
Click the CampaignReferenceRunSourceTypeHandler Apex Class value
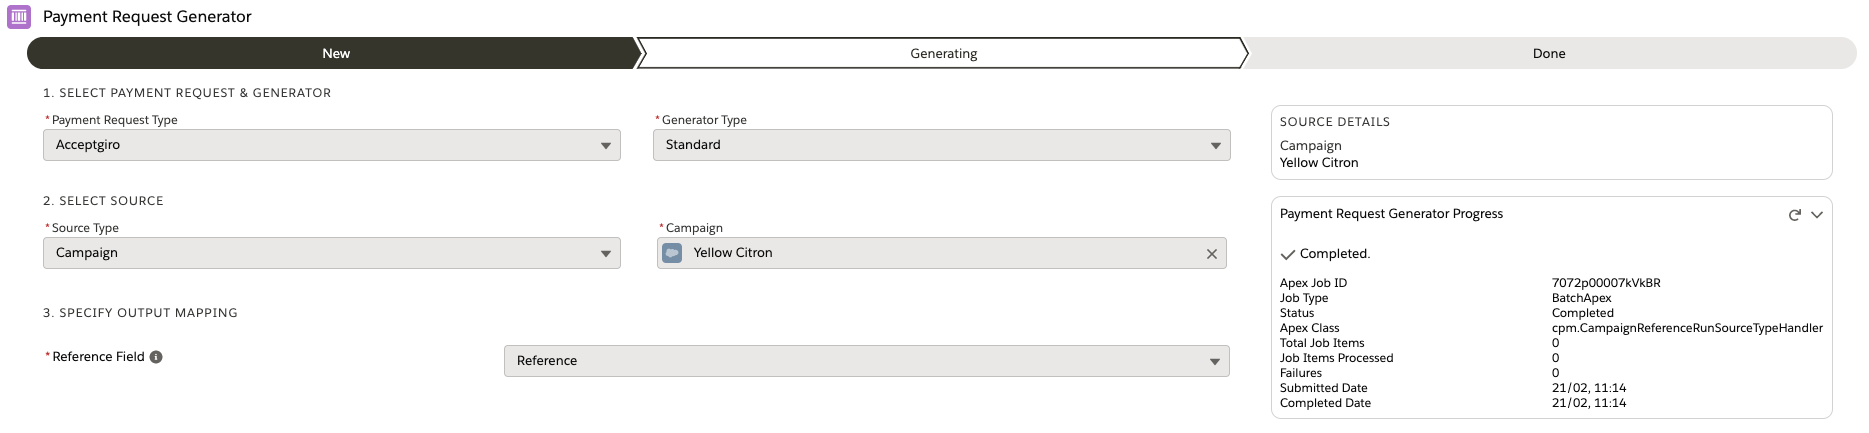(1686, 328)
